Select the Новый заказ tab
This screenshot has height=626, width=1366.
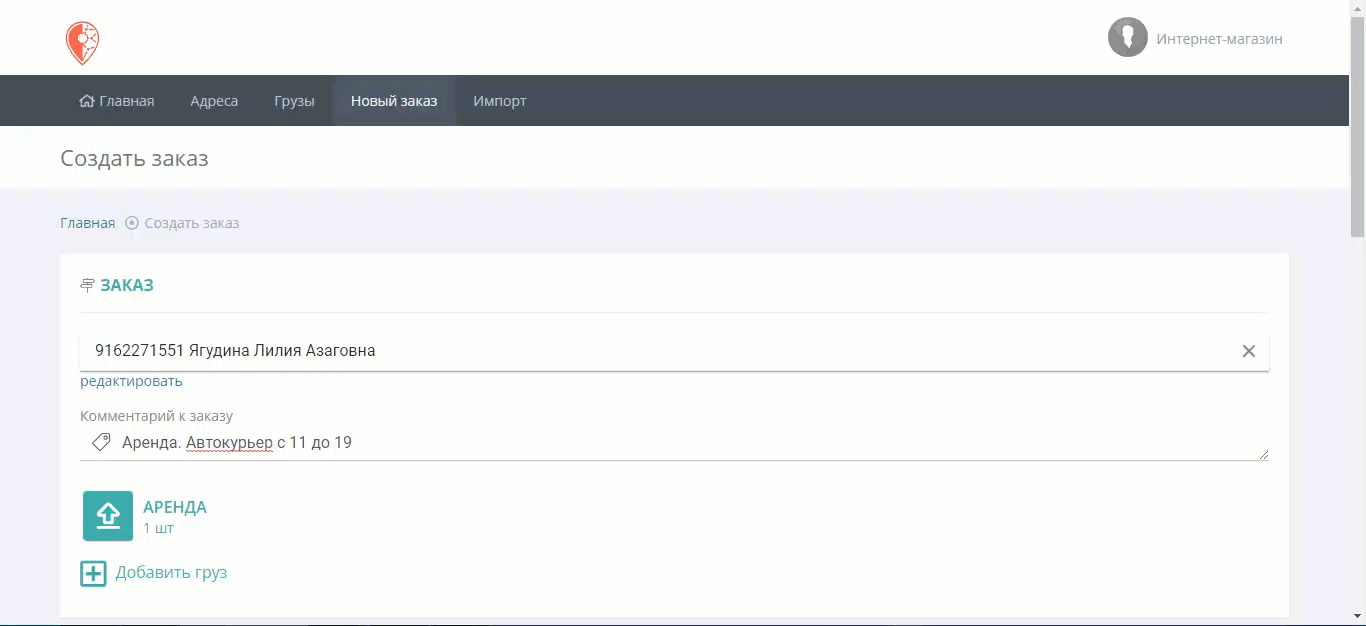point(394,101)
